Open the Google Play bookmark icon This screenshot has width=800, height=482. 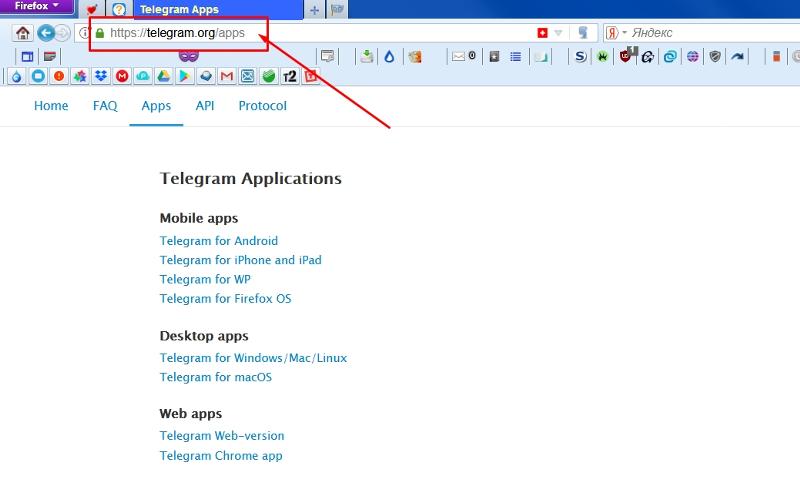tap(185, 77)
